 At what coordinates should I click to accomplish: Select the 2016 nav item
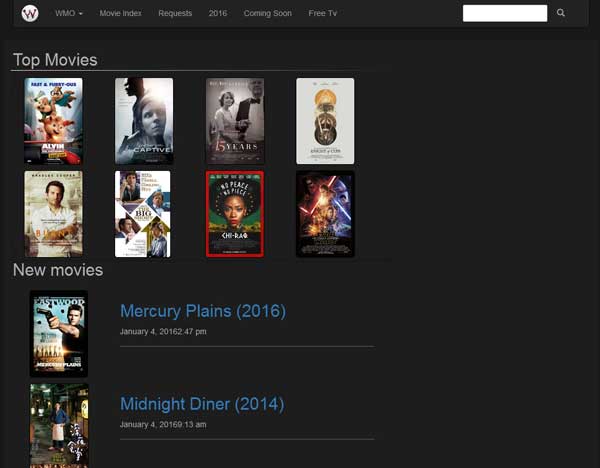coord(218,13)
